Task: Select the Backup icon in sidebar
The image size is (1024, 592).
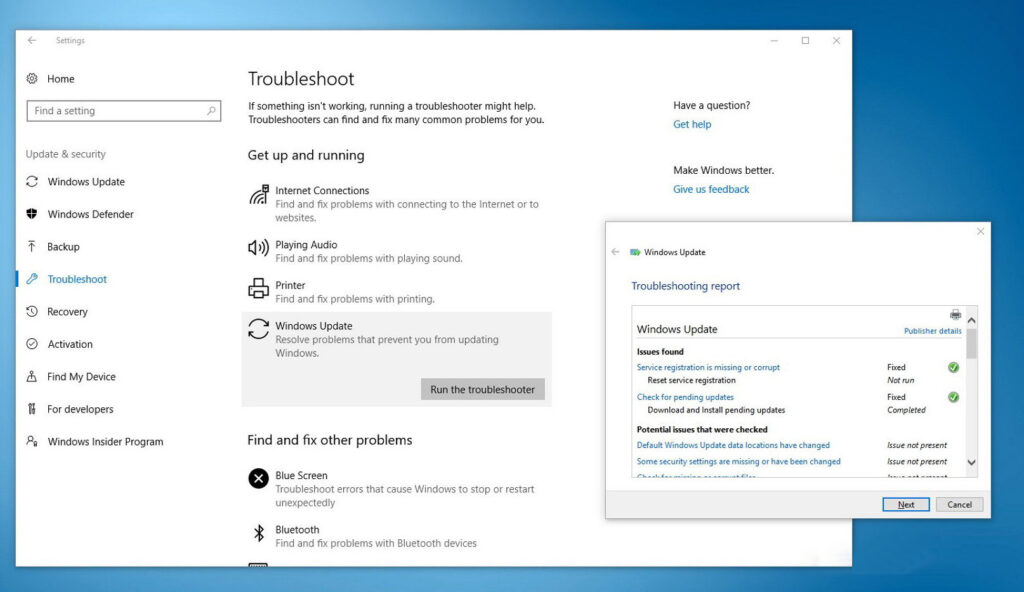Action: 32,246
